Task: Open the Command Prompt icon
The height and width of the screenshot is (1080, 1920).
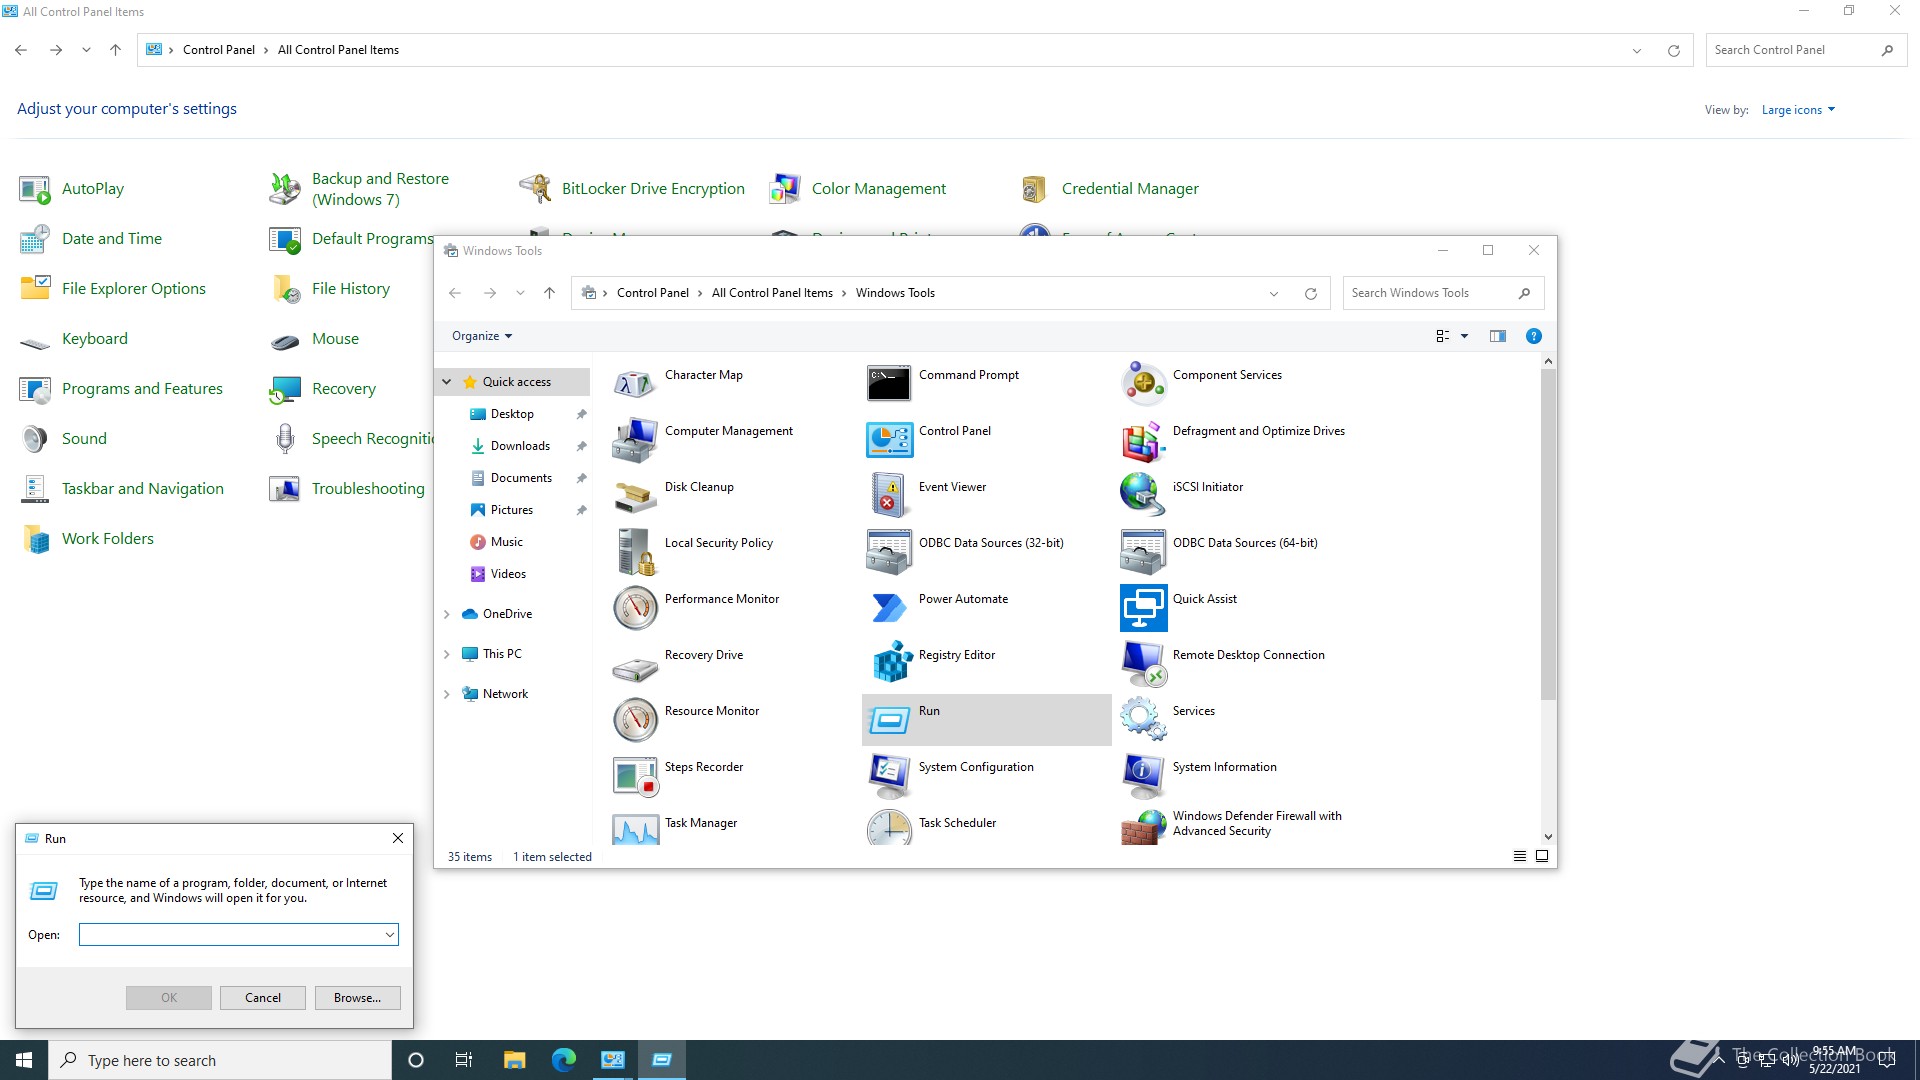Action: (x=889, y=383)
